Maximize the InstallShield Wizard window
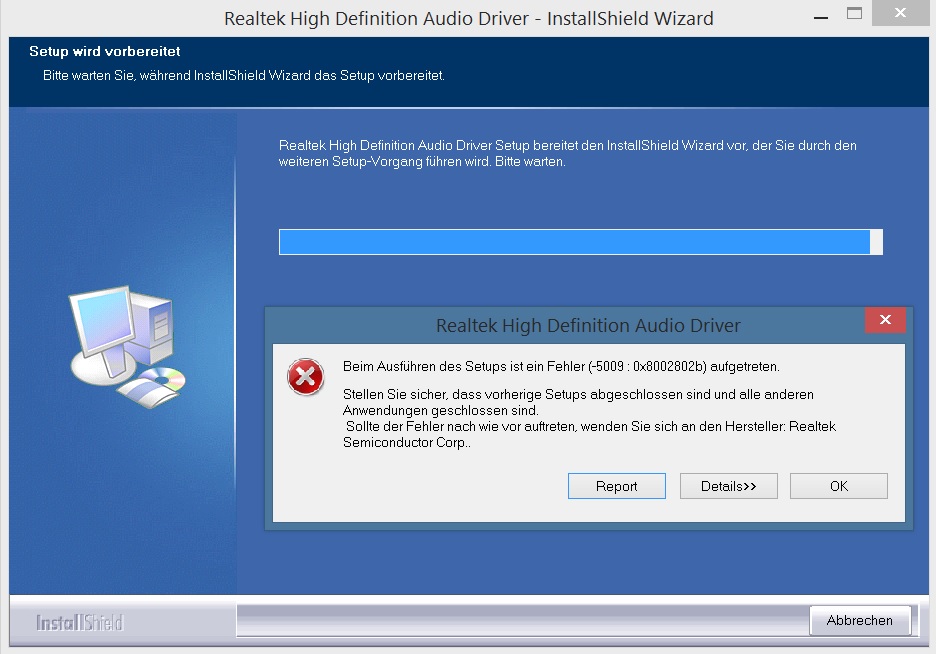Viewport: 936px width, 654px height. tap(854, 13)
